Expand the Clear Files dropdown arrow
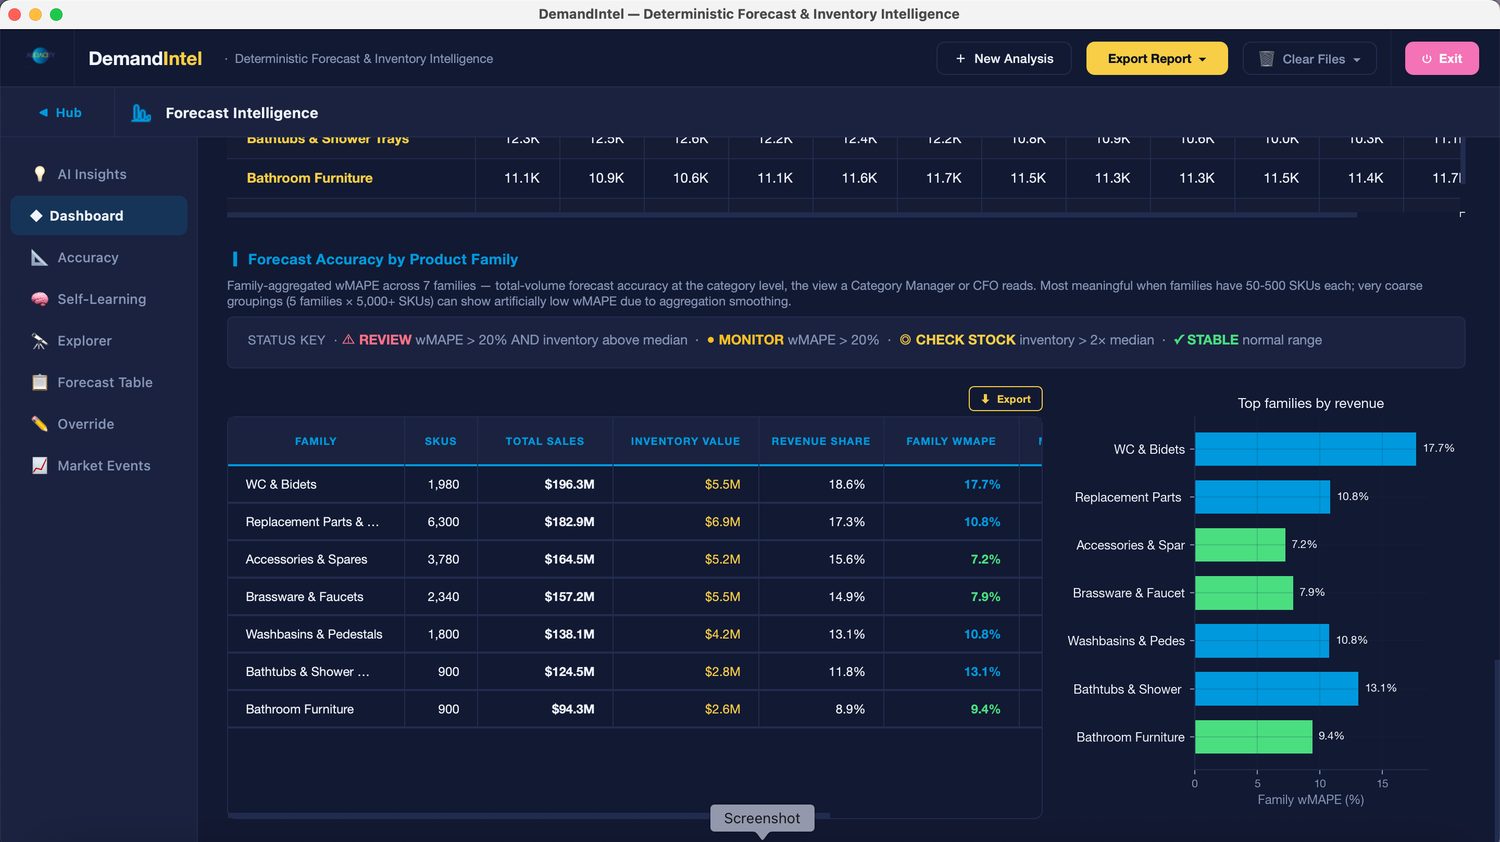1500x842 pixels. [x=1357, y=60]
